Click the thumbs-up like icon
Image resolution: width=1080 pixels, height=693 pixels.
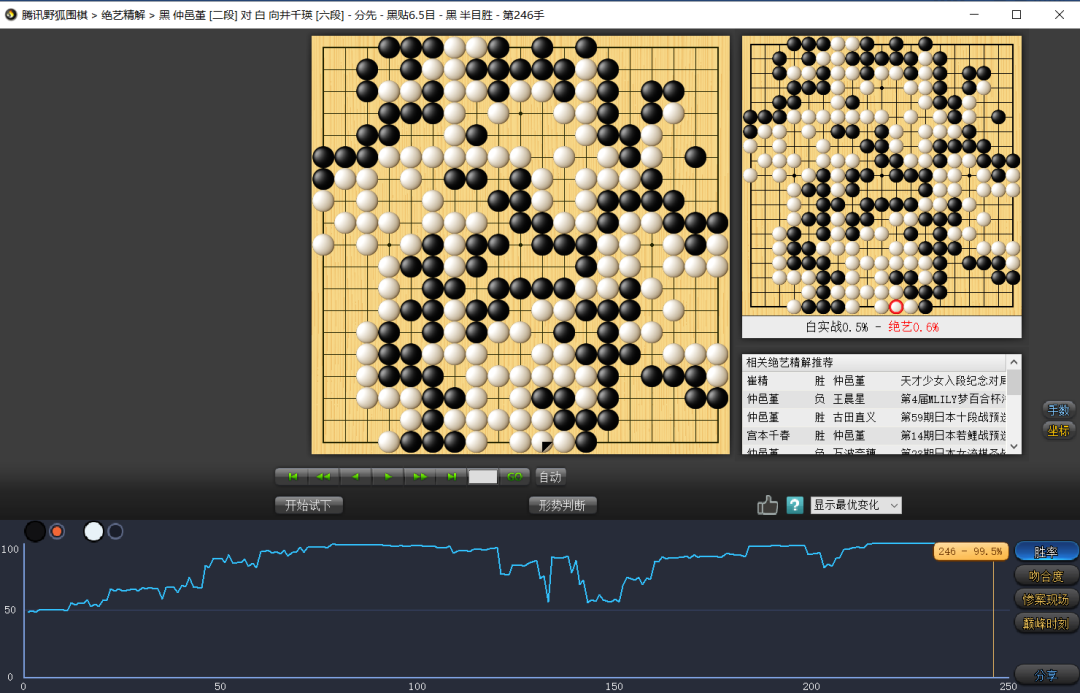pyautogui.click(x=767, y=505)
